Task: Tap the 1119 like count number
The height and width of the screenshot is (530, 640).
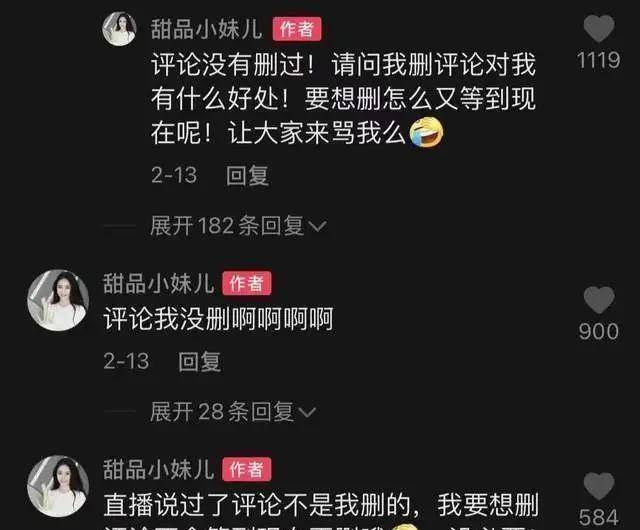Action: 599,60
